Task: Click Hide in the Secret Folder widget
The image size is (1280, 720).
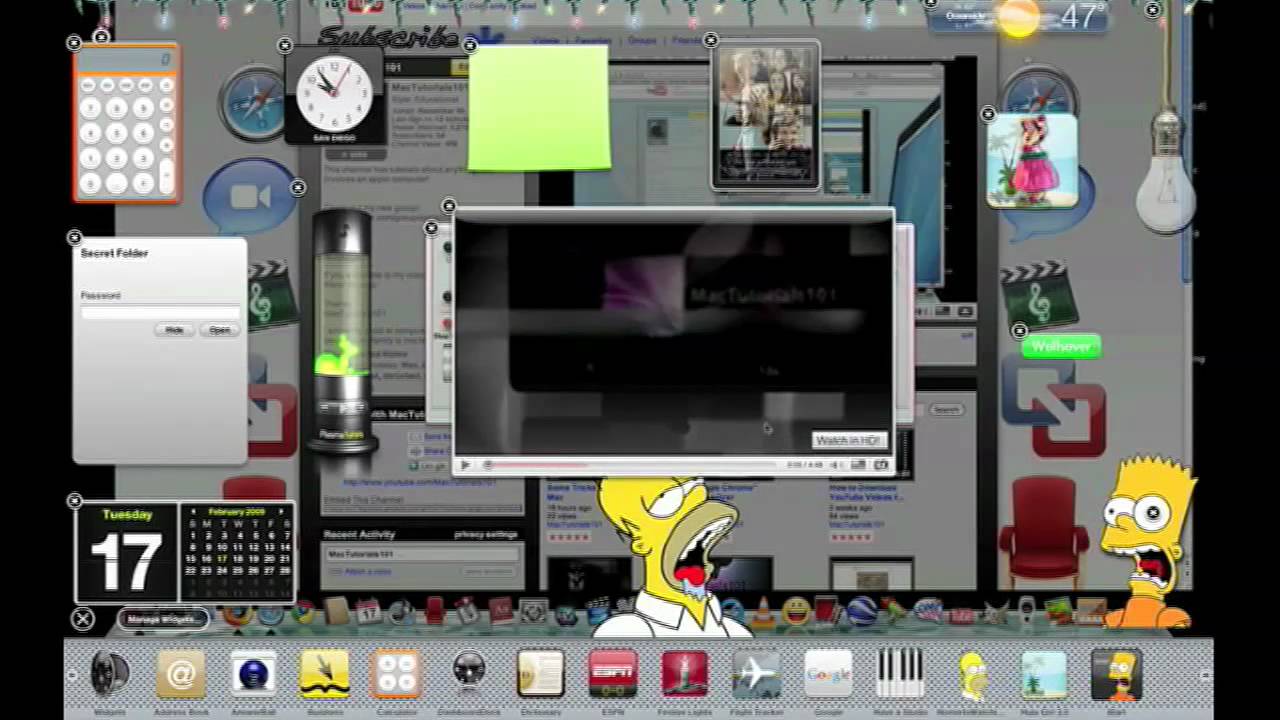Action: 175,329
